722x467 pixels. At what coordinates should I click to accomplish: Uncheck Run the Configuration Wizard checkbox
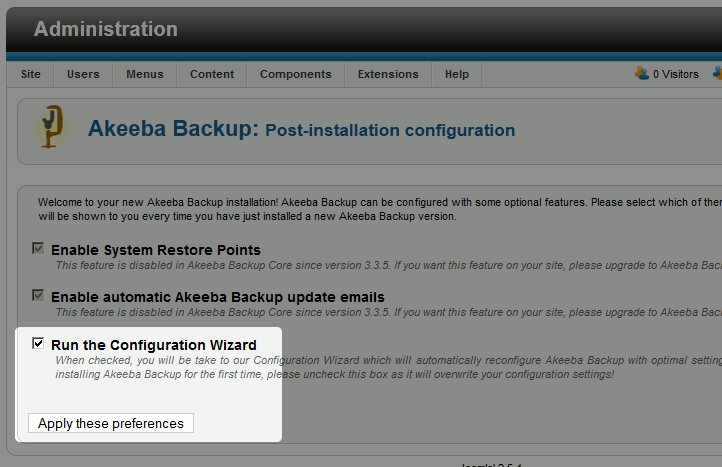click(x=38, y=344)
